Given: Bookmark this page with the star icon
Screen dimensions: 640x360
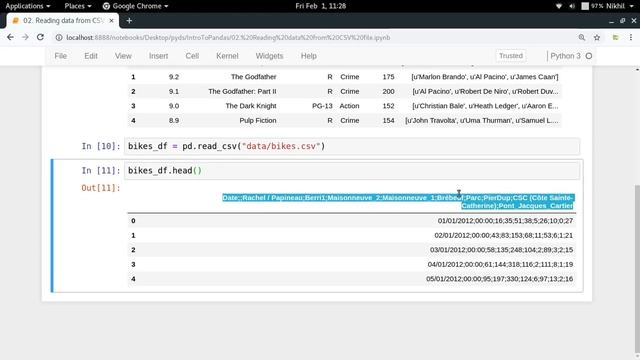Looking at the screenshot, I should pos(597,38).
